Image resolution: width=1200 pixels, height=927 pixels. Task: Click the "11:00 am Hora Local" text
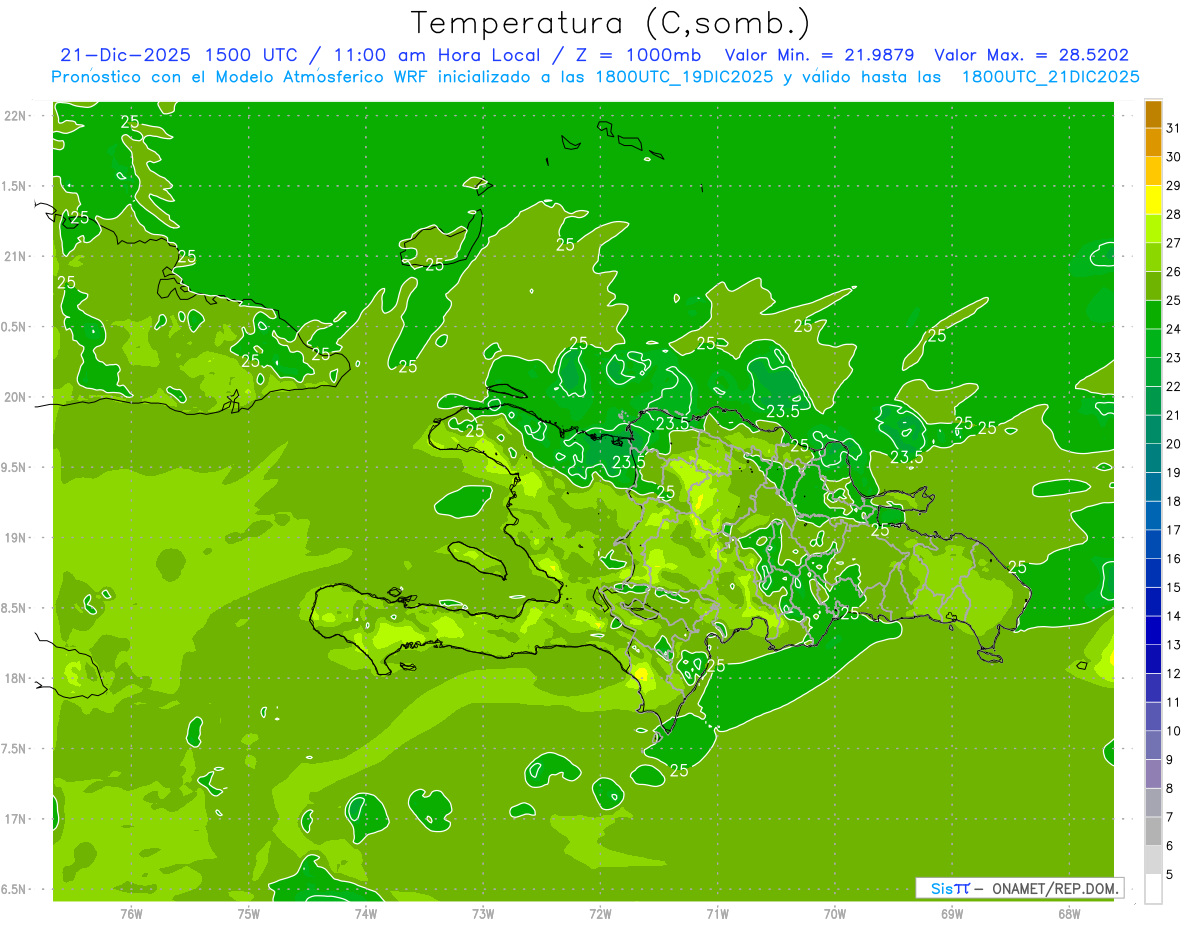pos(433,55)
